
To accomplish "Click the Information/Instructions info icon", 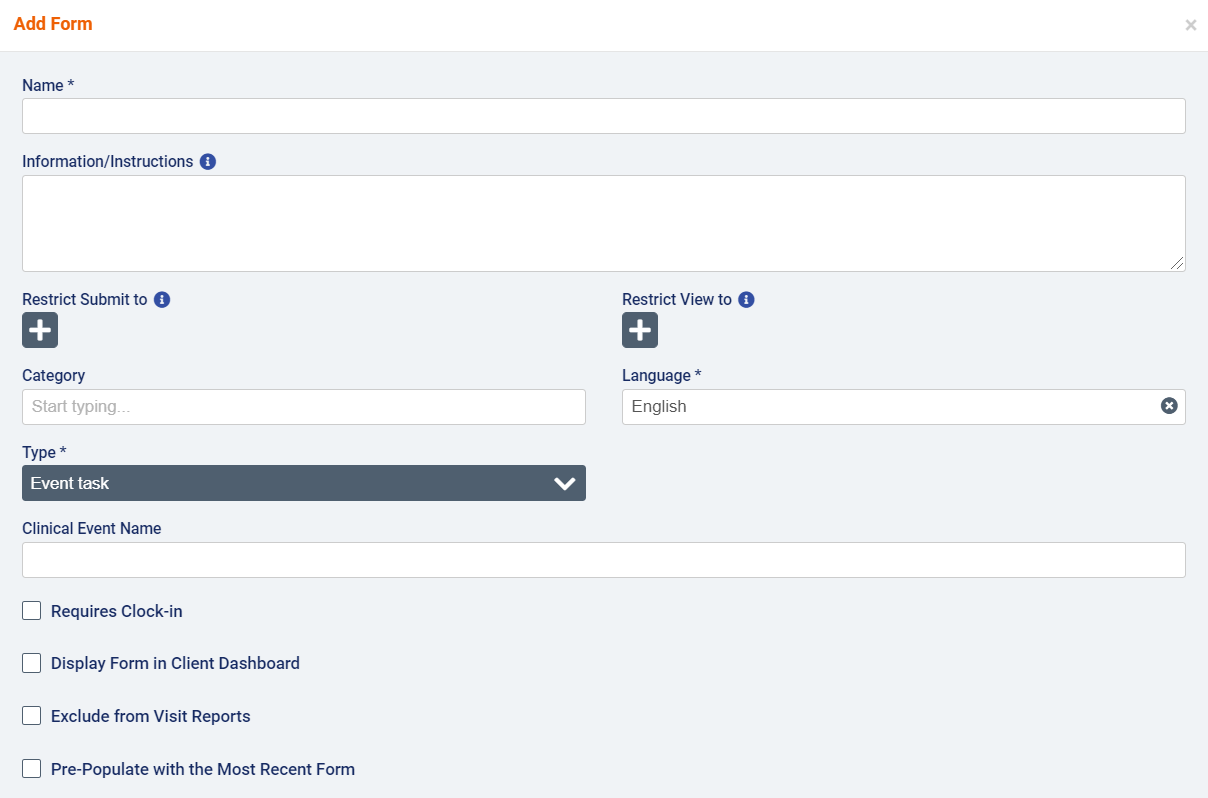I will pyautogui.click(x=208, y=162).
